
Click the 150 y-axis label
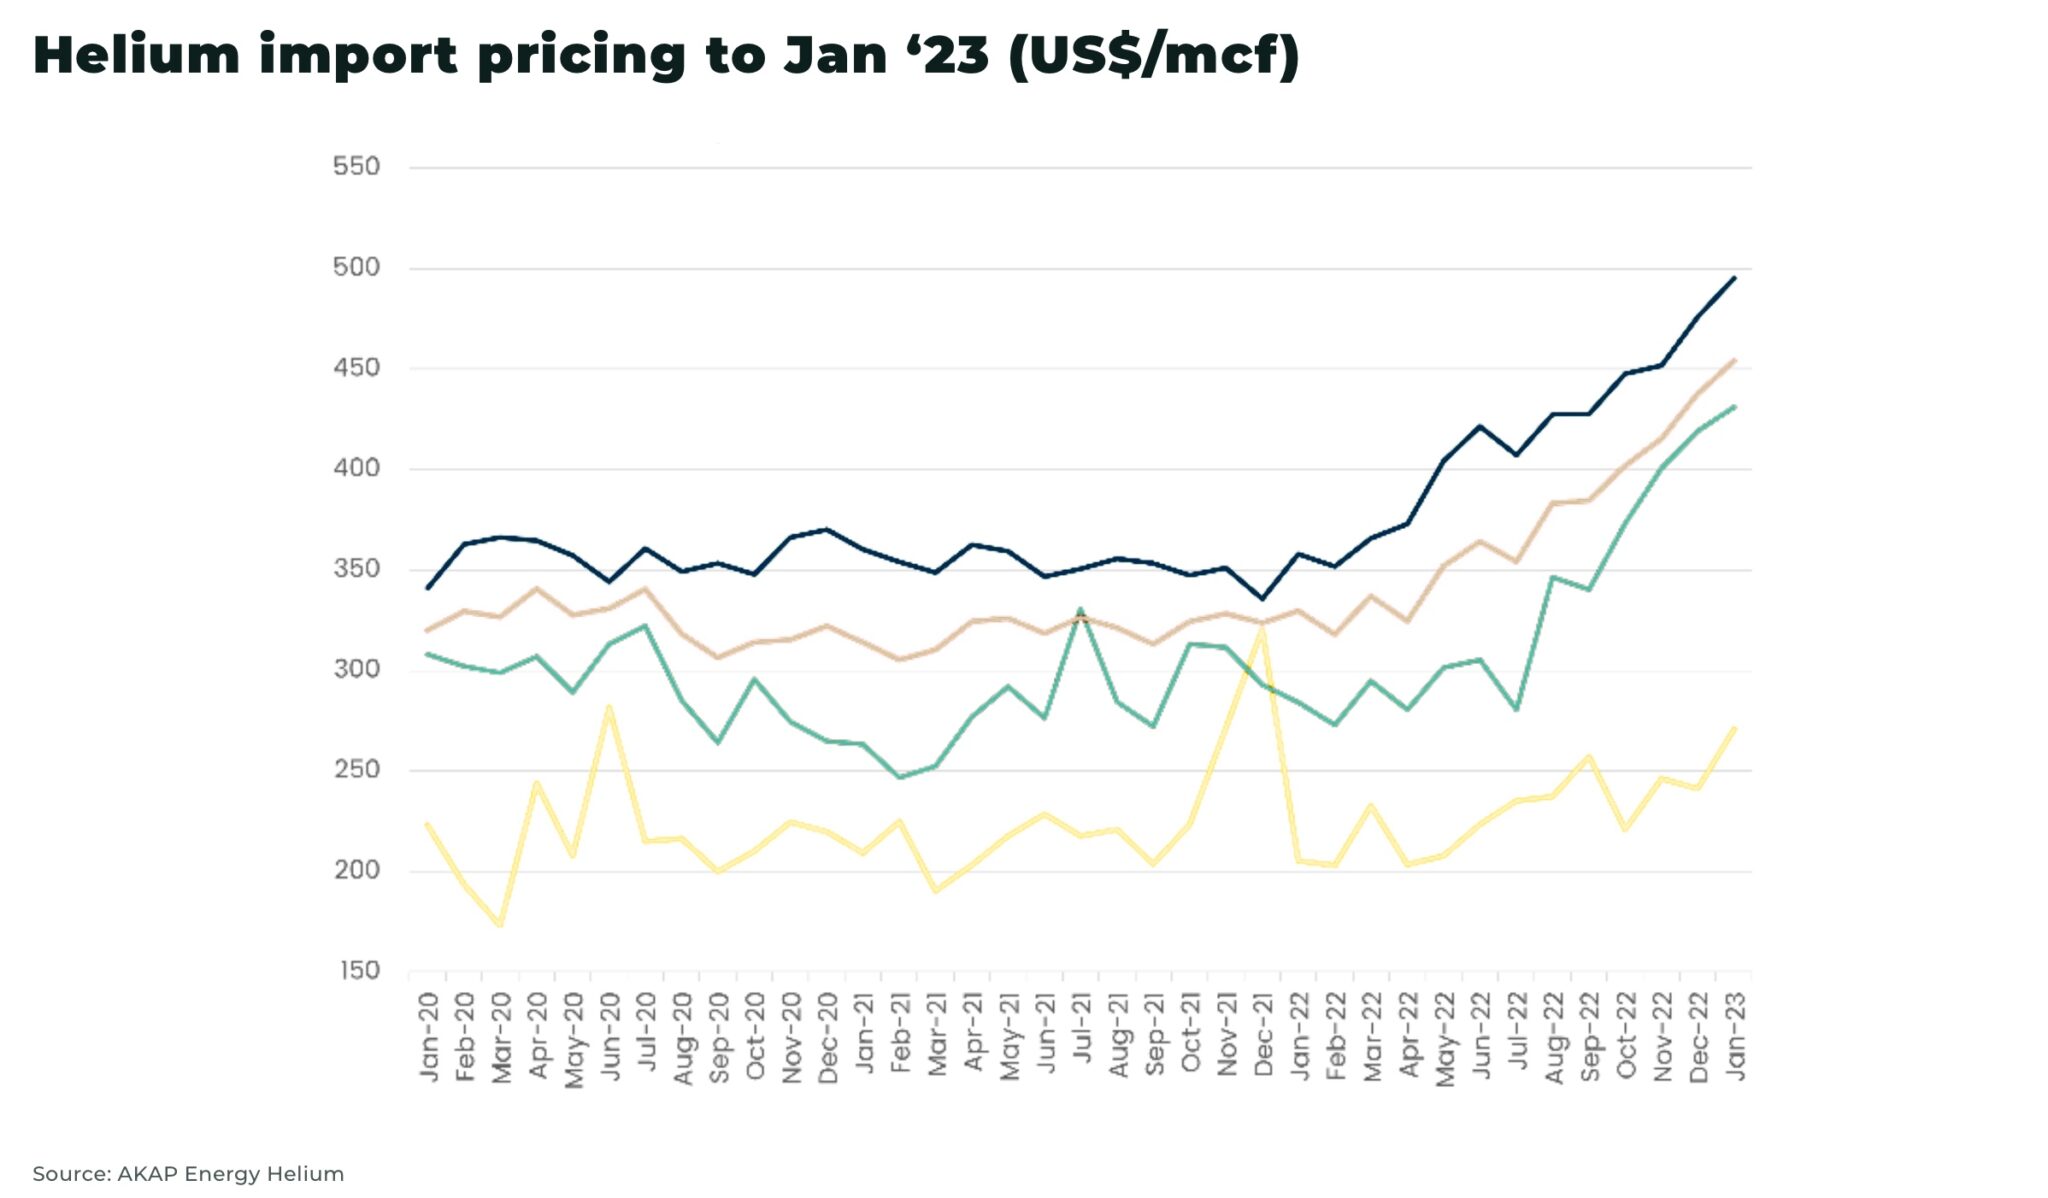pyautogui.click(x=359, y=971)
